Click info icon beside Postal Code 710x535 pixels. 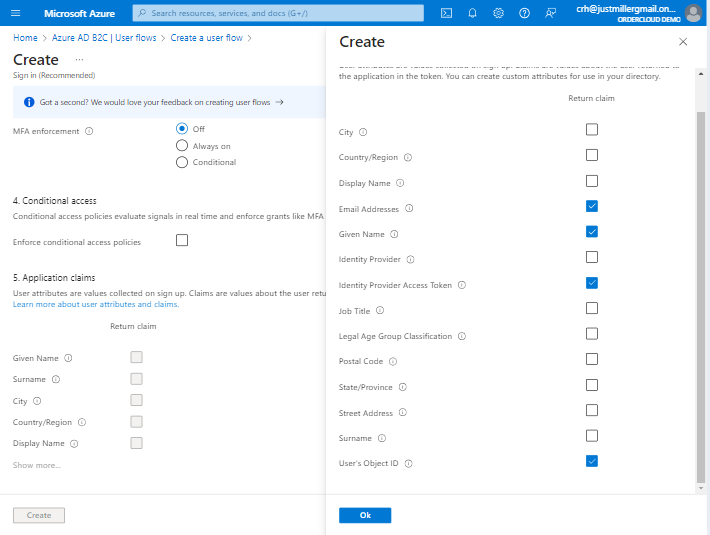pos(393,361)
